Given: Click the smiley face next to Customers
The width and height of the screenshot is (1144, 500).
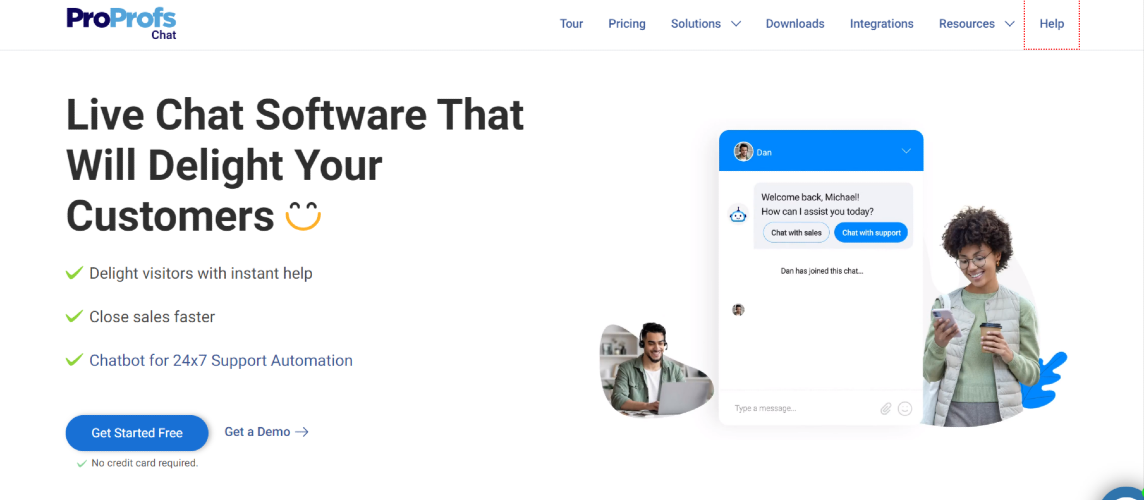Looking at the screenshot, I should [303, 216].
